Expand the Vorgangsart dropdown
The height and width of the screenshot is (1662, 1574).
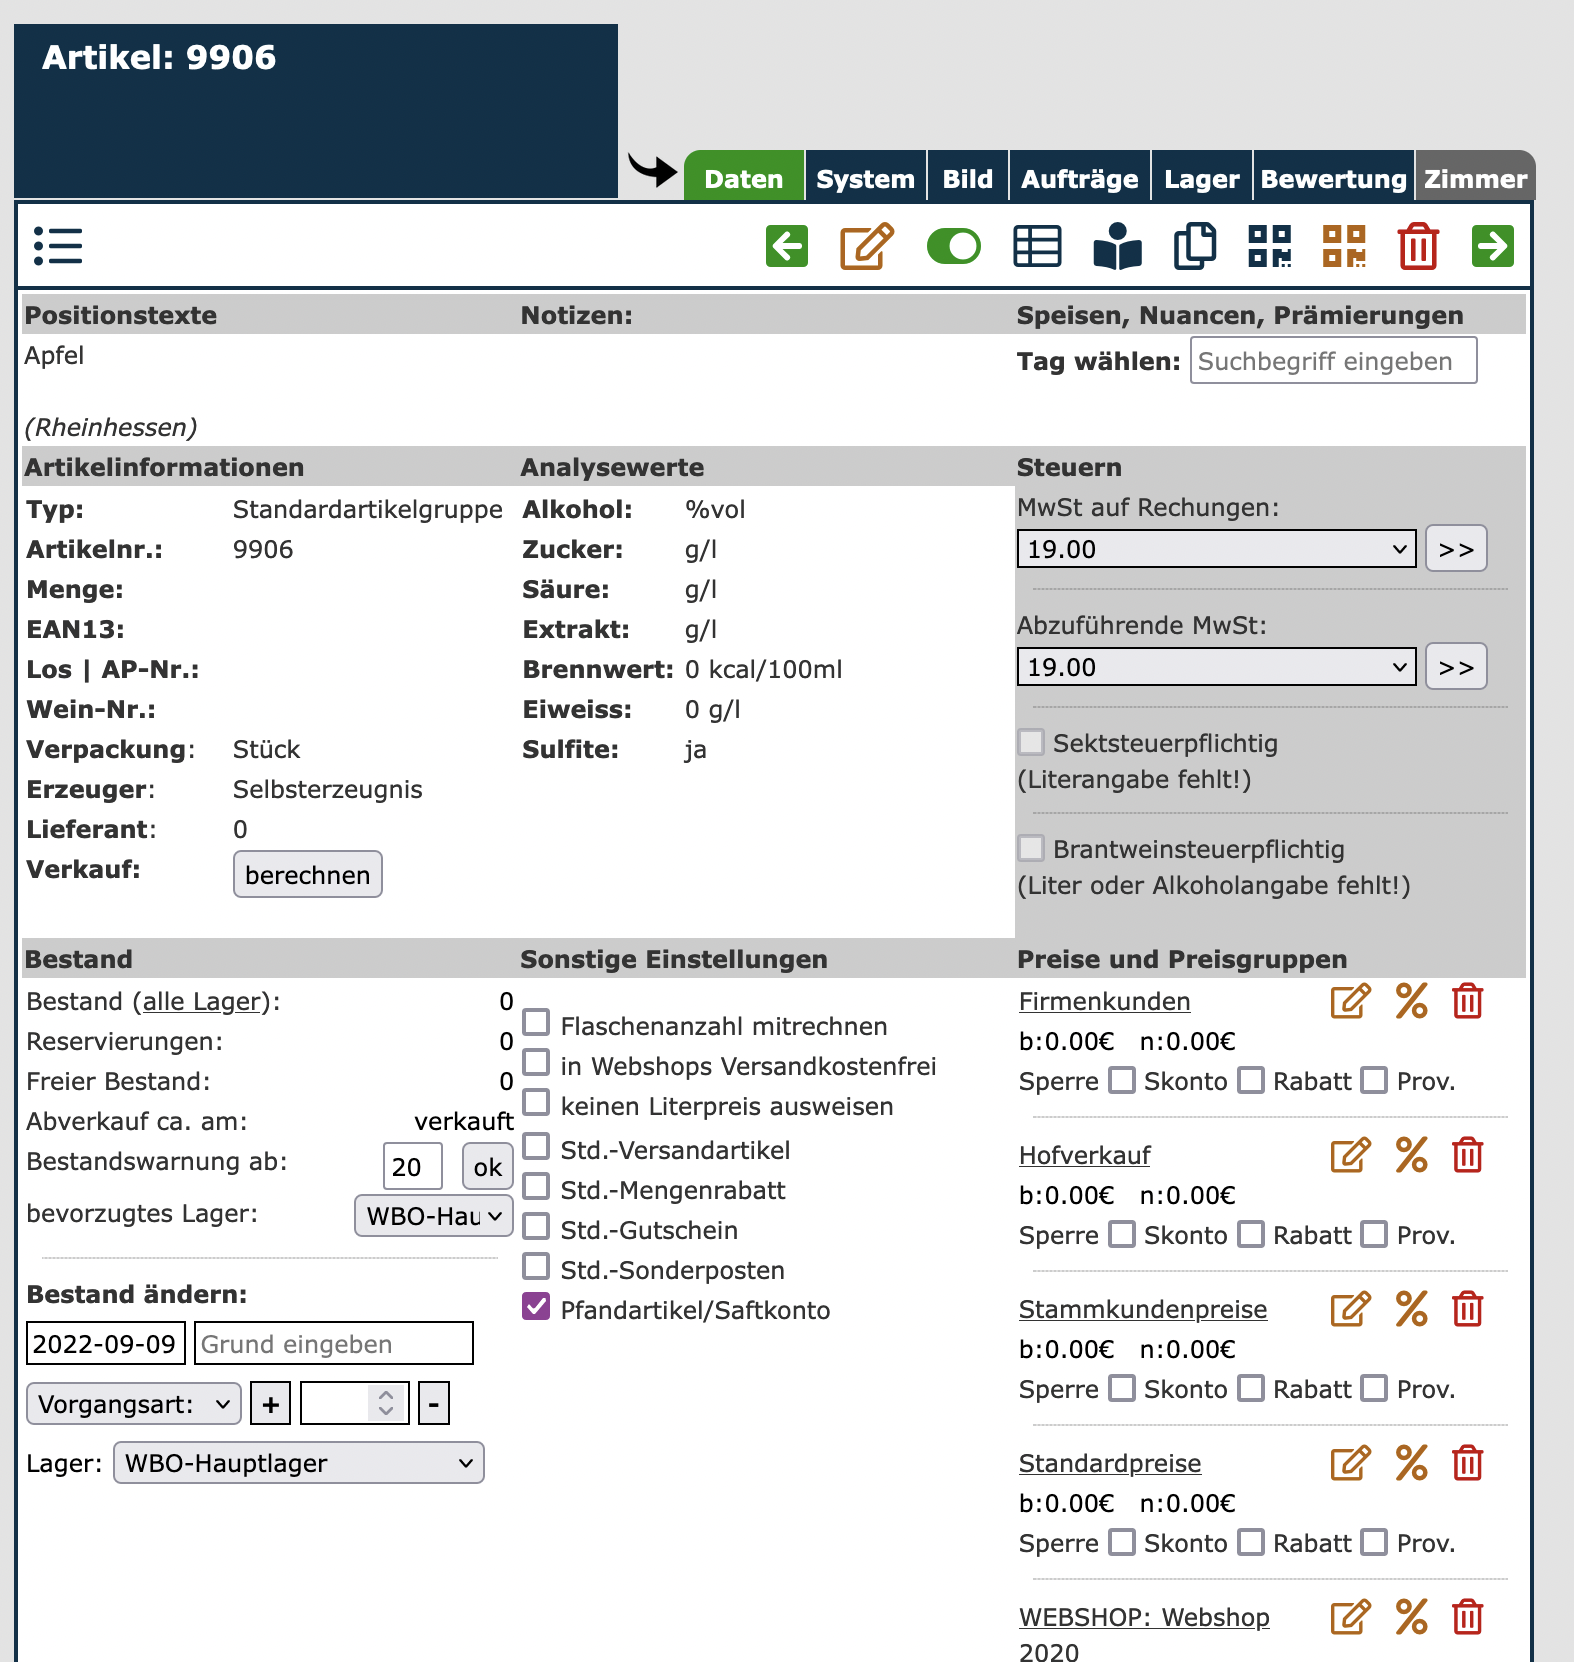(x=133, y=1404)
